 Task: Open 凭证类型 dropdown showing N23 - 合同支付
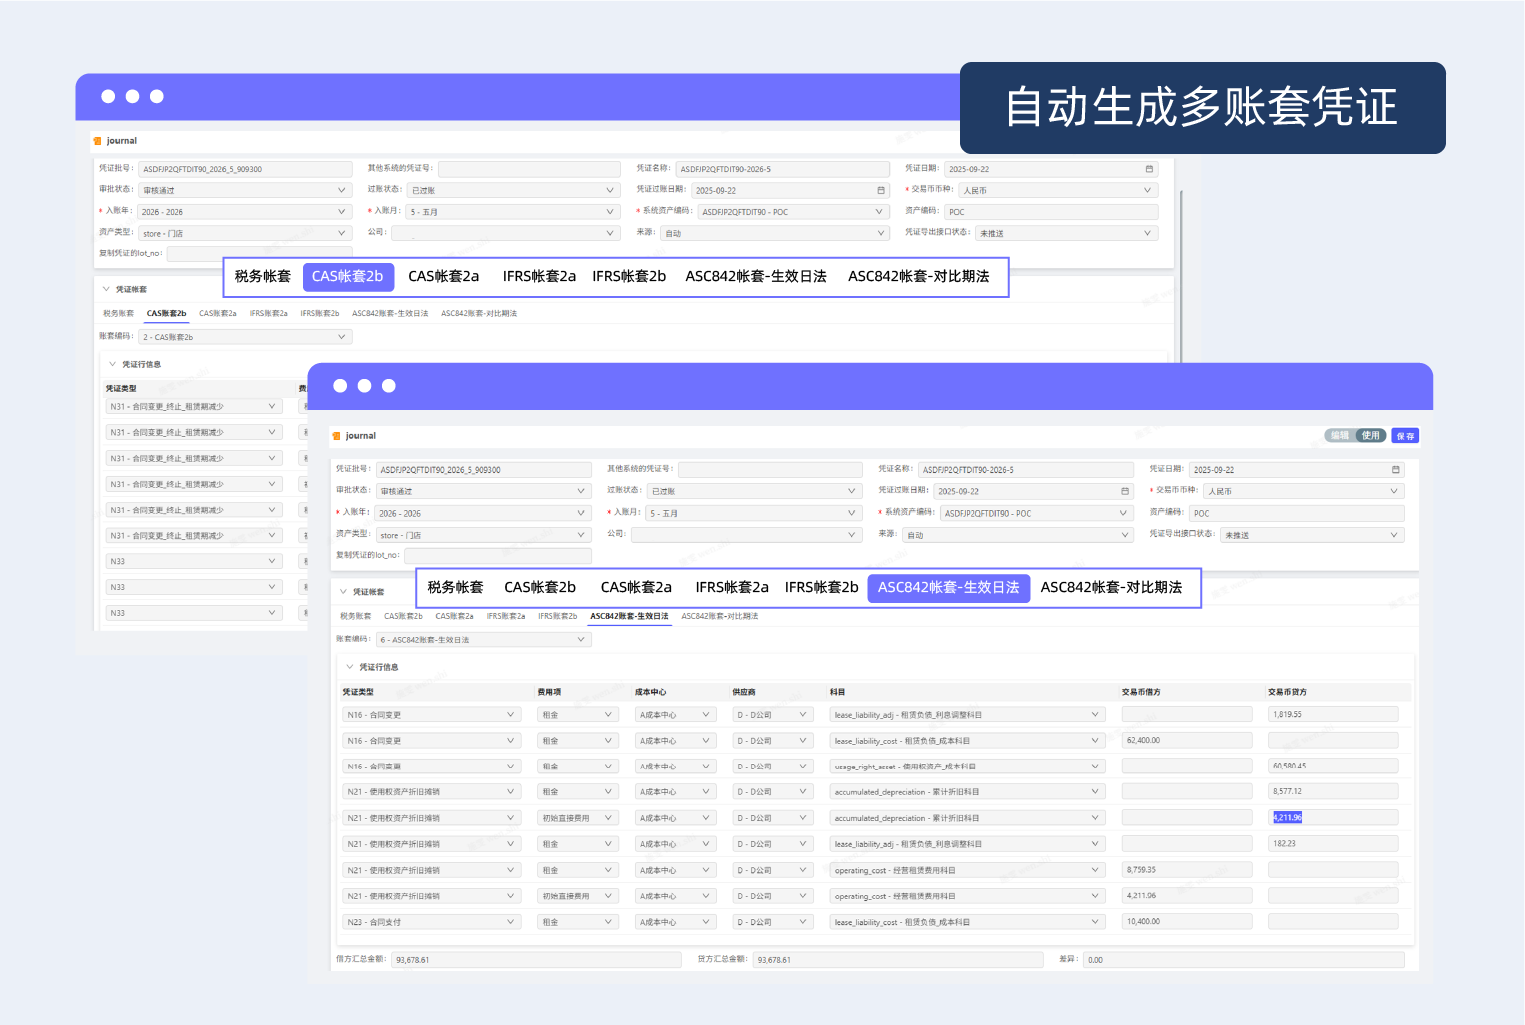pos(431,921)
